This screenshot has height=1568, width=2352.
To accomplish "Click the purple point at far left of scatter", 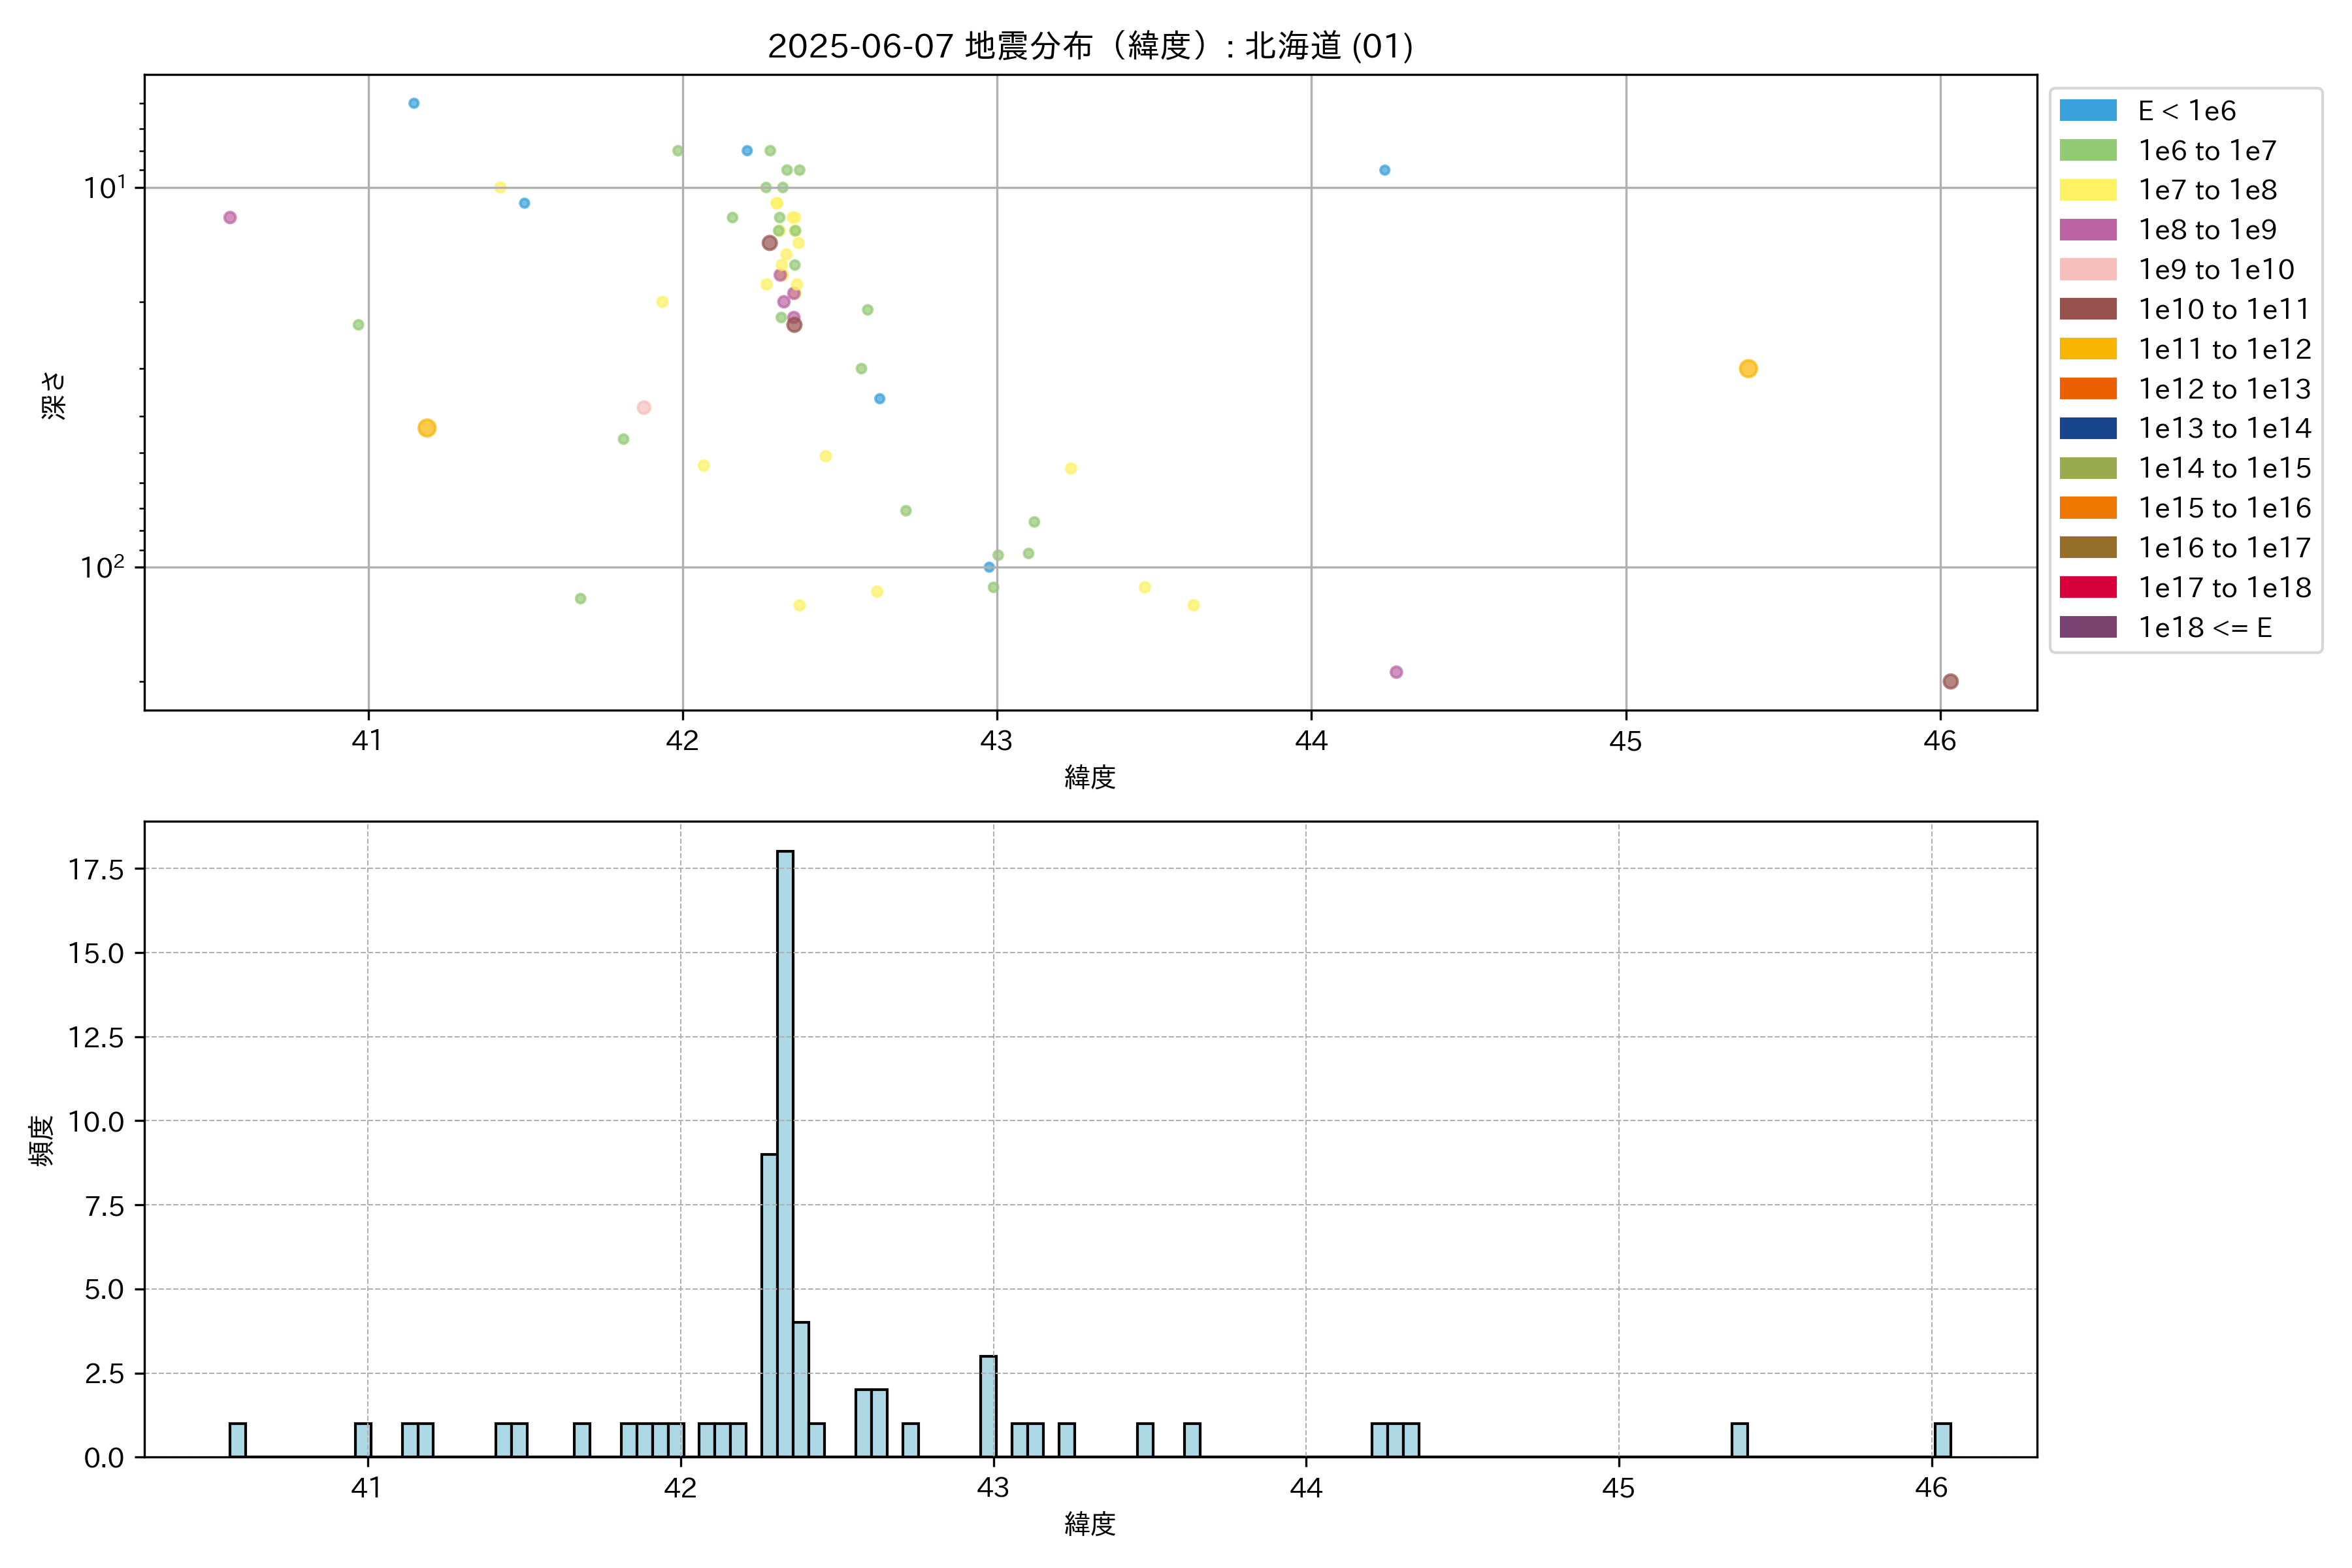I will point(230,218).
